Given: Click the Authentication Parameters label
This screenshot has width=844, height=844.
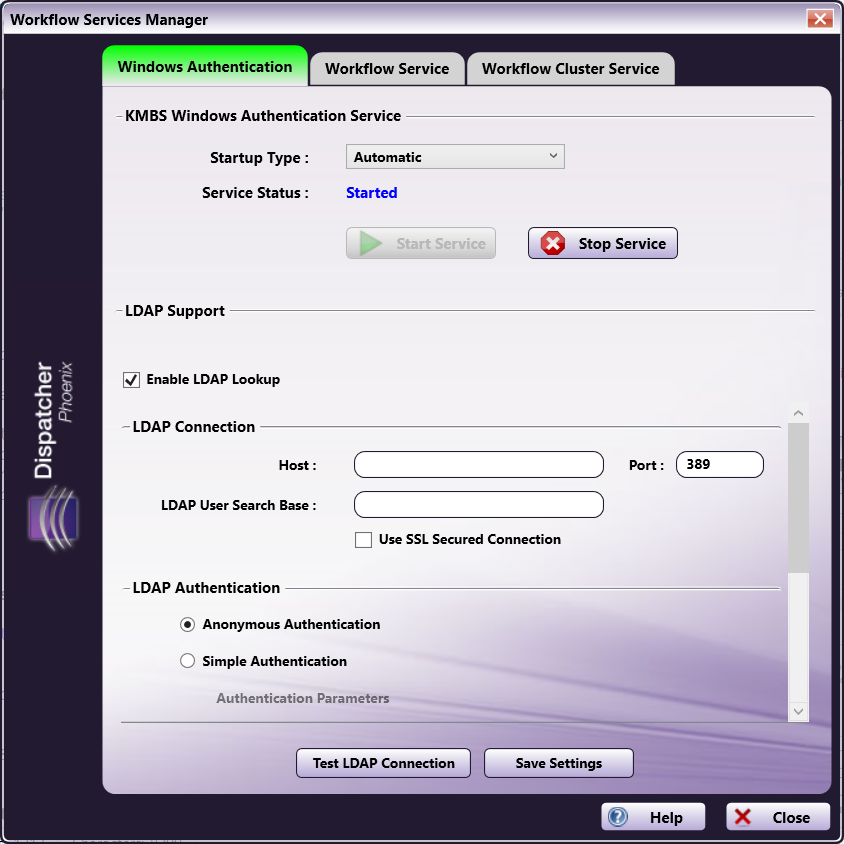Looking at the screenshot, I should tap(303, 698).
